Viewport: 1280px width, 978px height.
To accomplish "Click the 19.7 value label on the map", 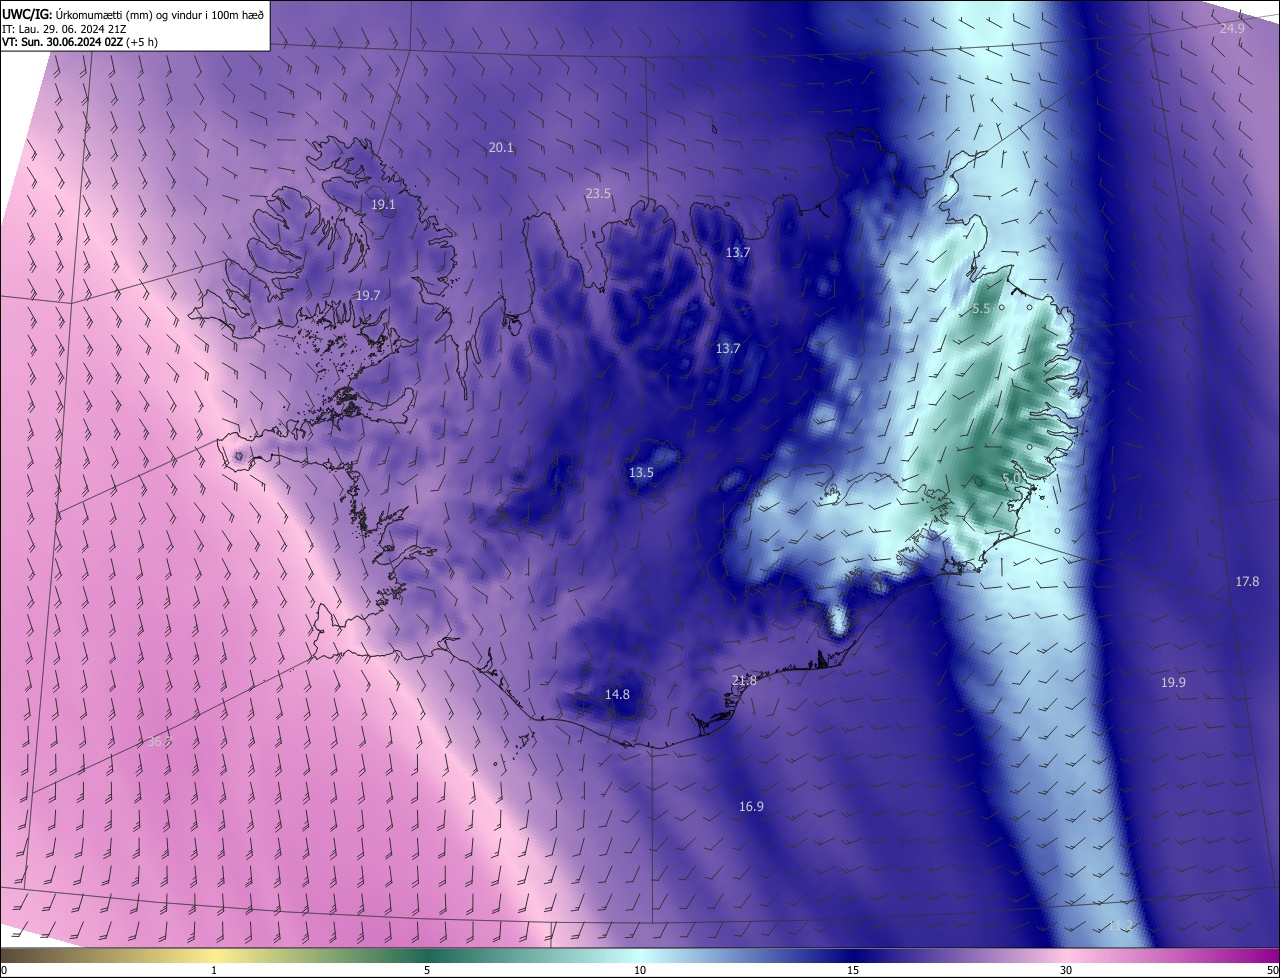I will [x=368, y=296].
